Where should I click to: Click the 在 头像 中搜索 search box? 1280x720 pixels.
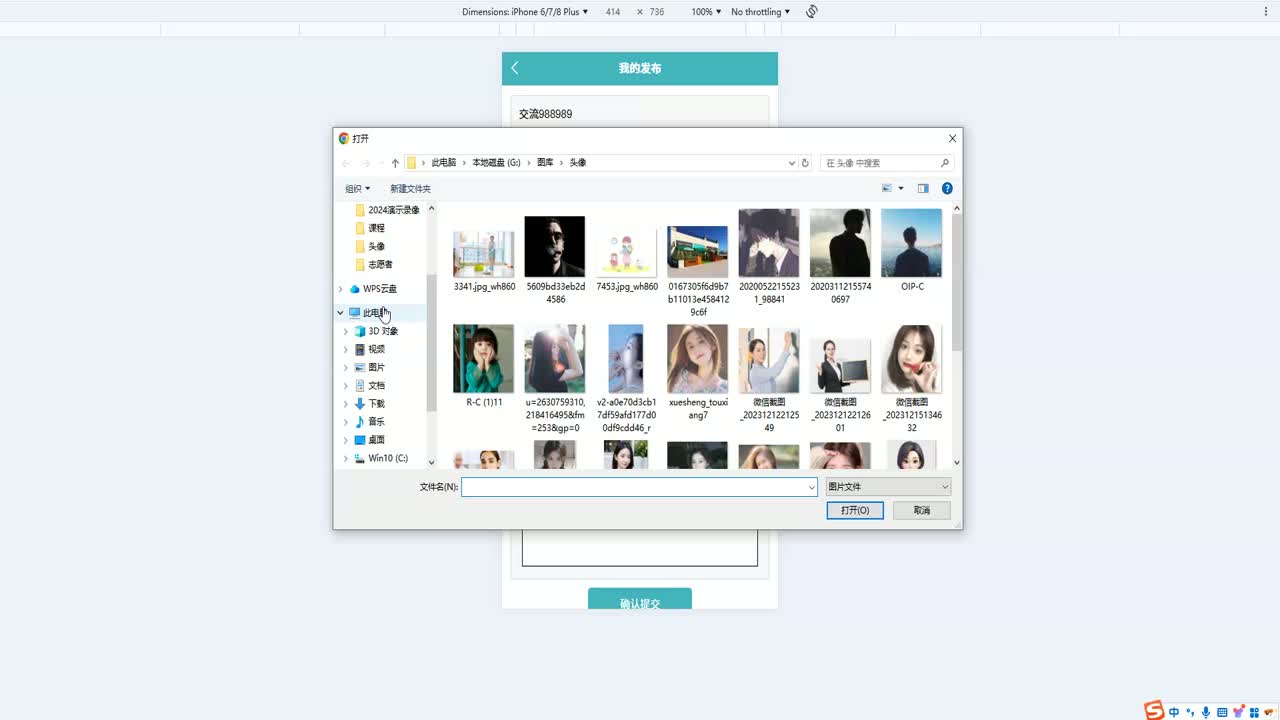coord(887,163)
